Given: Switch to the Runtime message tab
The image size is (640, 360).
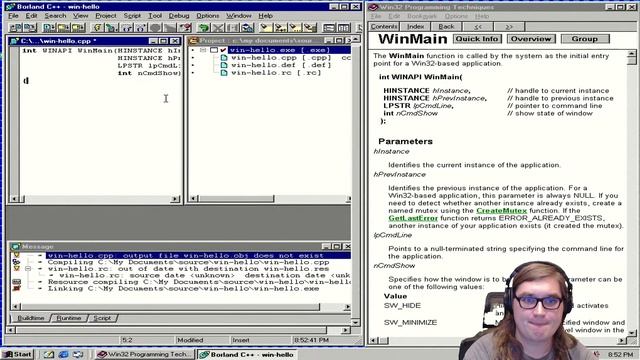Looking at the screenshot, I should pos(69,318).
